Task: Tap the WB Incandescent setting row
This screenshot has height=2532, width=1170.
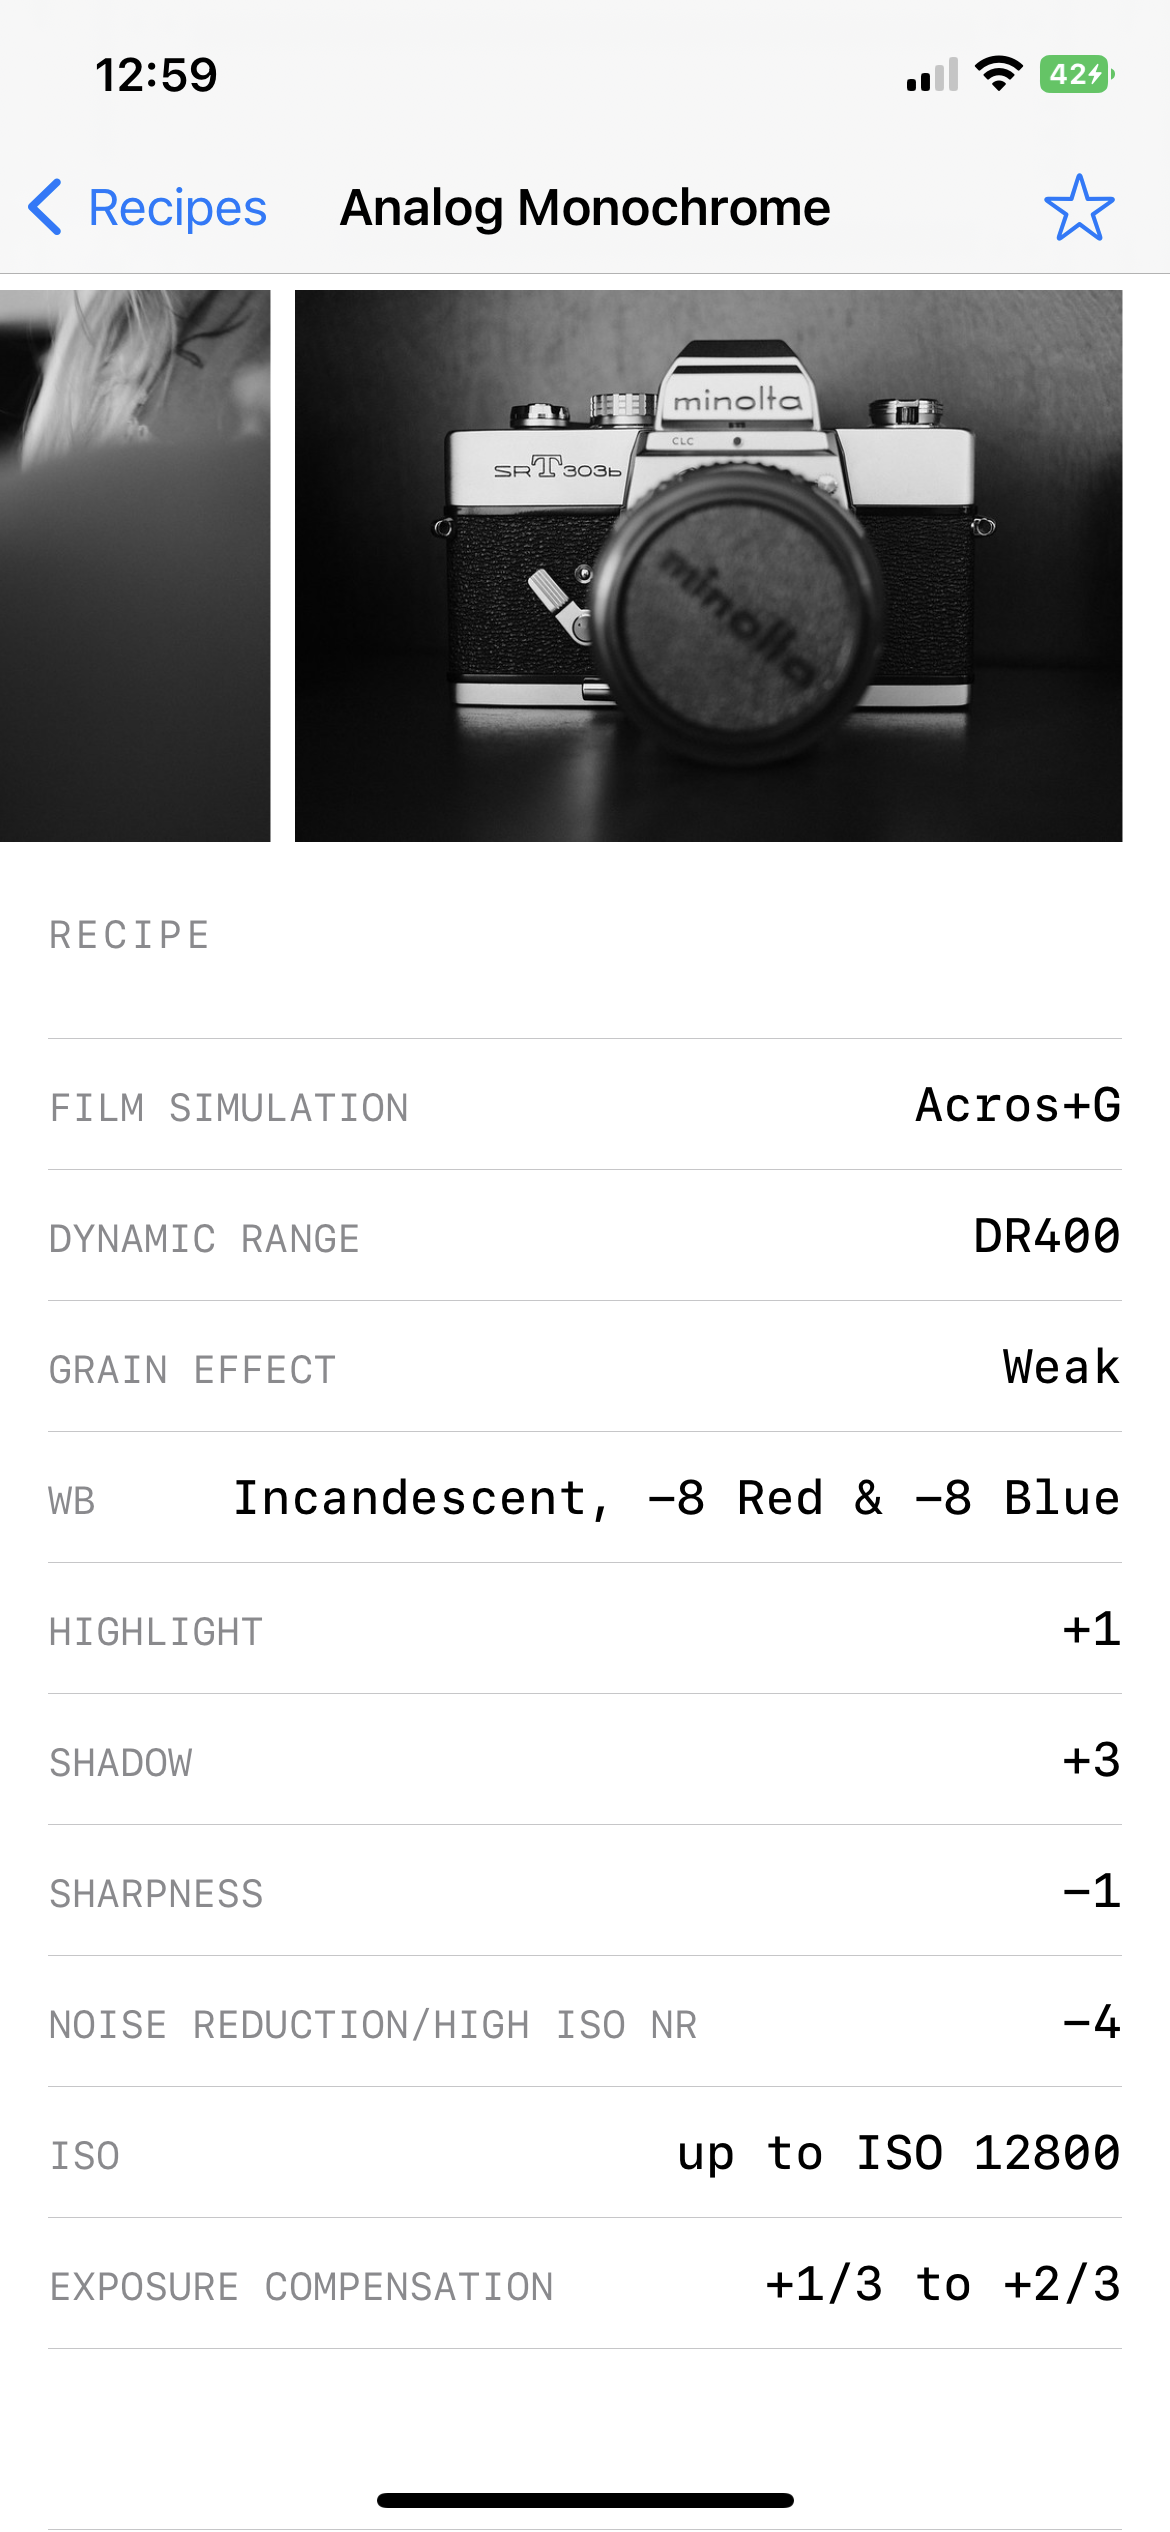Action: 585,1498
